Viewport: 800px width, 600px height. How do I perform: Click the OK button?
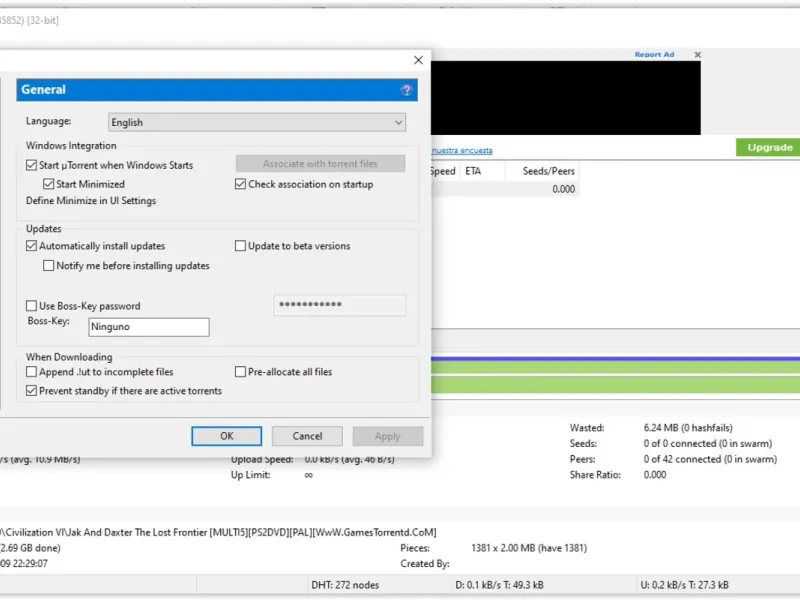227,436
